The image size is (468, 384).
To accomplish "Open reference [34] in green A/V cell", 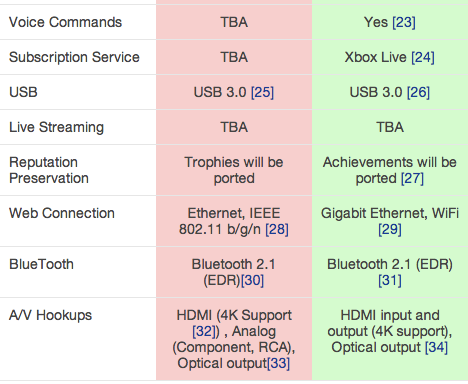I will [436, 348].
